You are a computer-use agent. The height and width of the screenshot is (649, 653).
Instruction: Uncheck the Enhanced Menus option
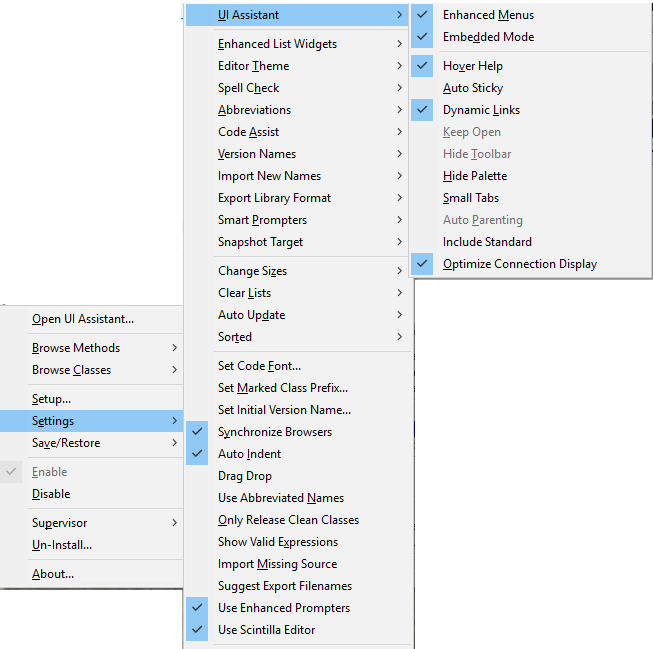[x=488, y=15]
